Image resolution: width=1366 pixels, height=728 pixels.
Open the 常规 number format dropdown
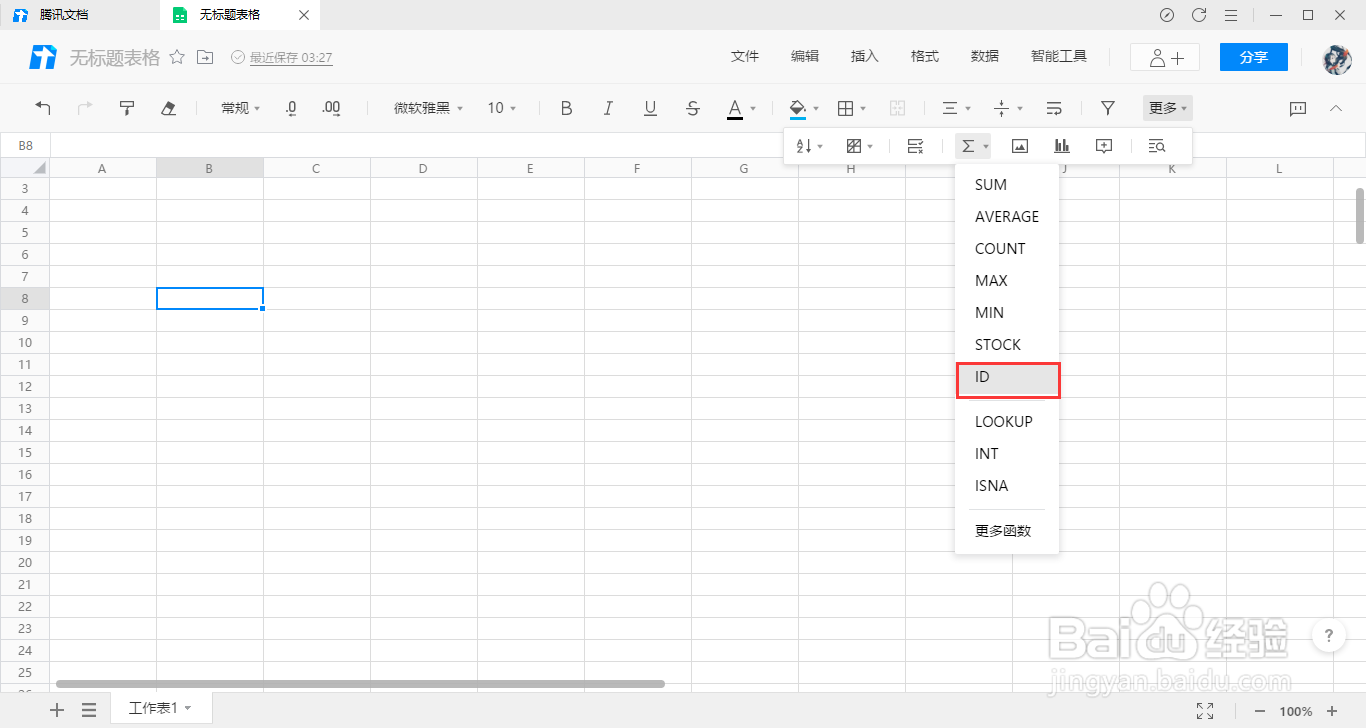point(240,108)
